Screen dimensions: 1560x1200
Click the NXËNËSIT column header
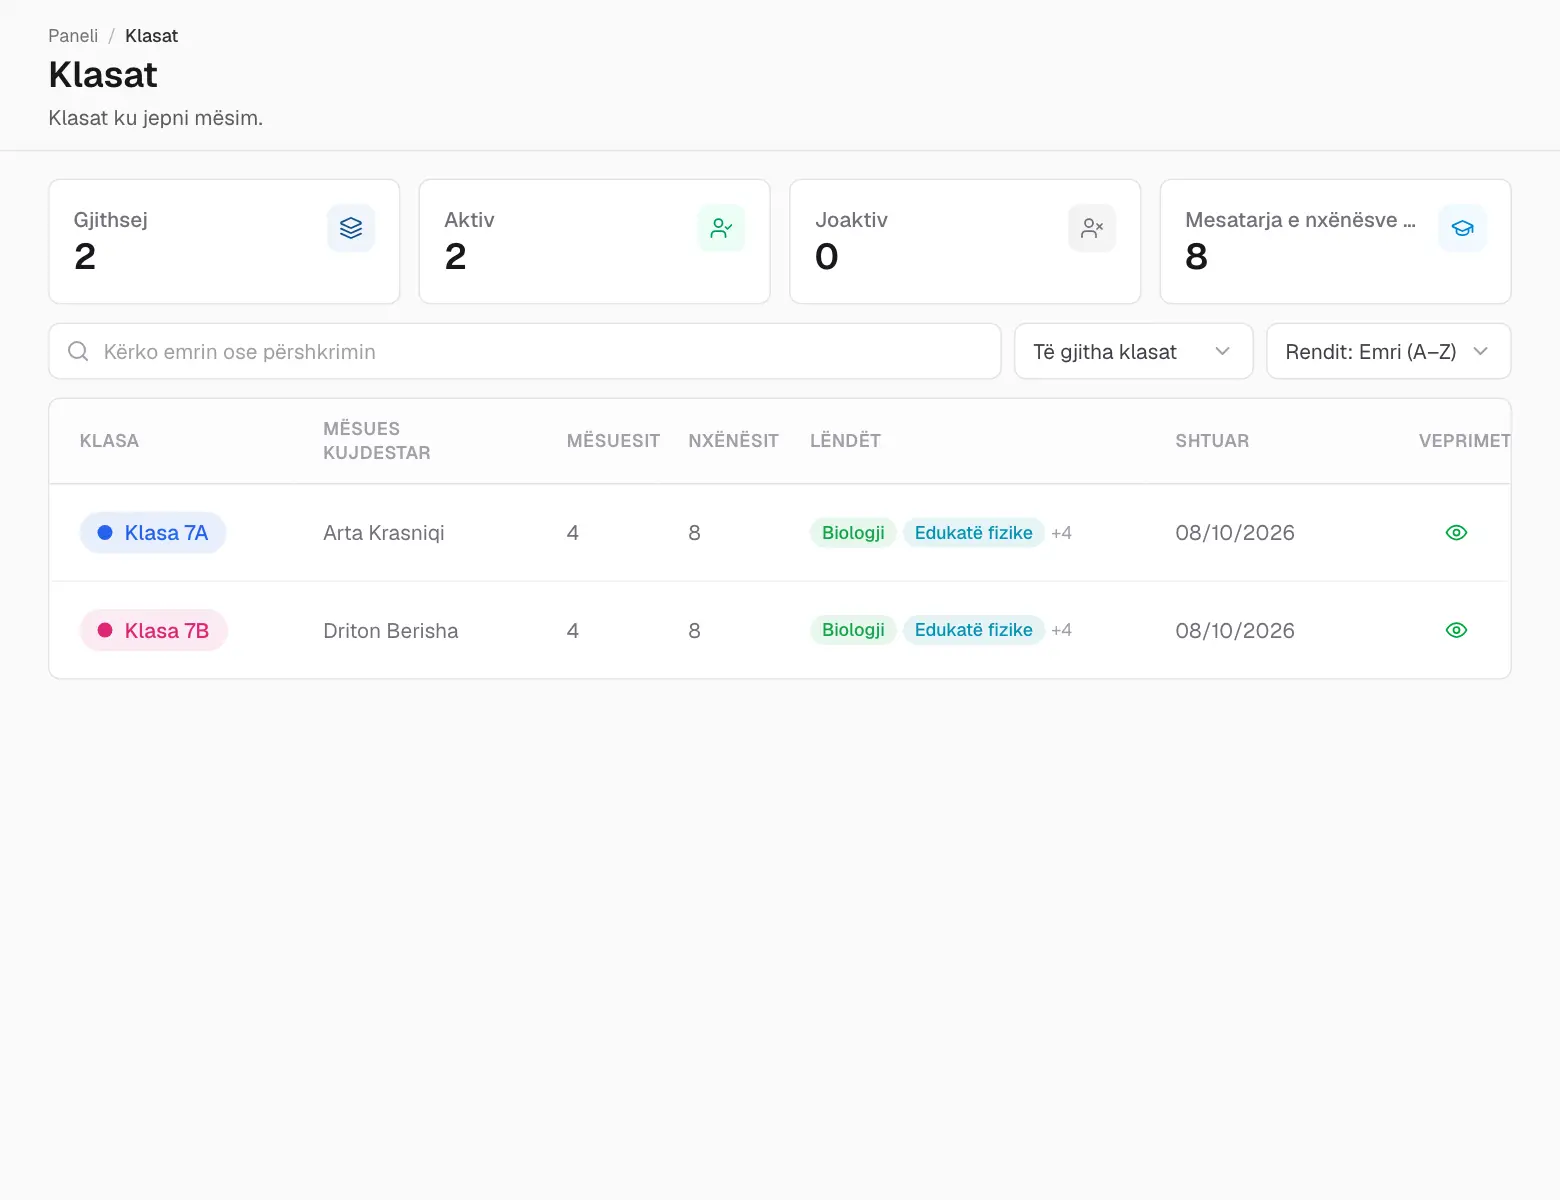point(733,441)
